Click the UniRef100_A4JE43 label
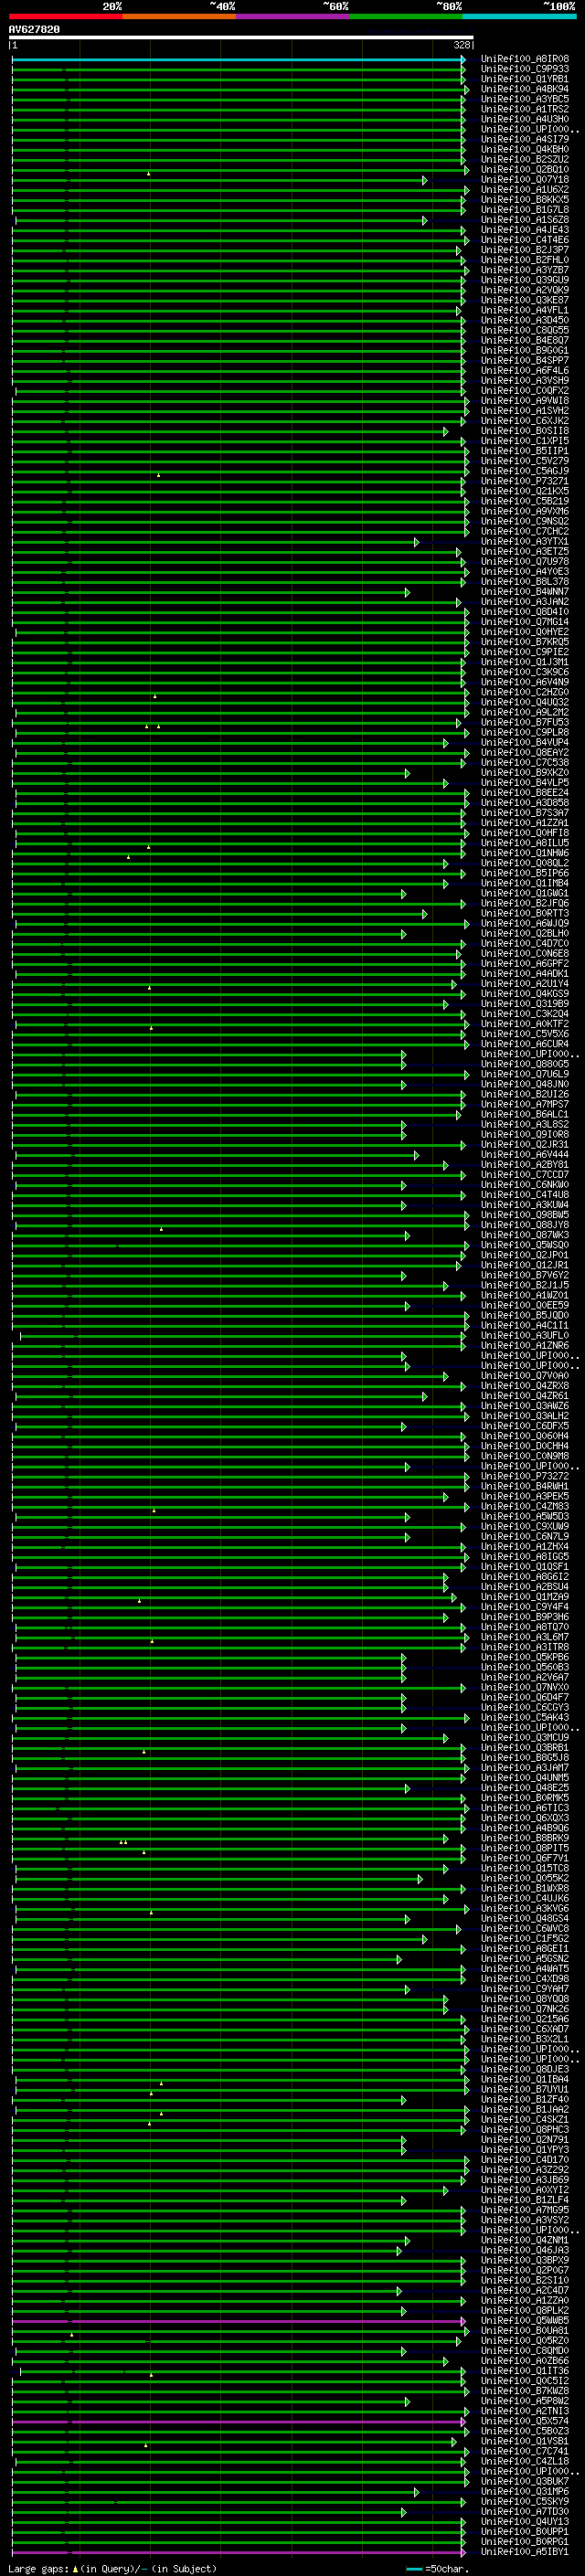The height and width of the screenshot is (2576, 585). click(525, 230)
